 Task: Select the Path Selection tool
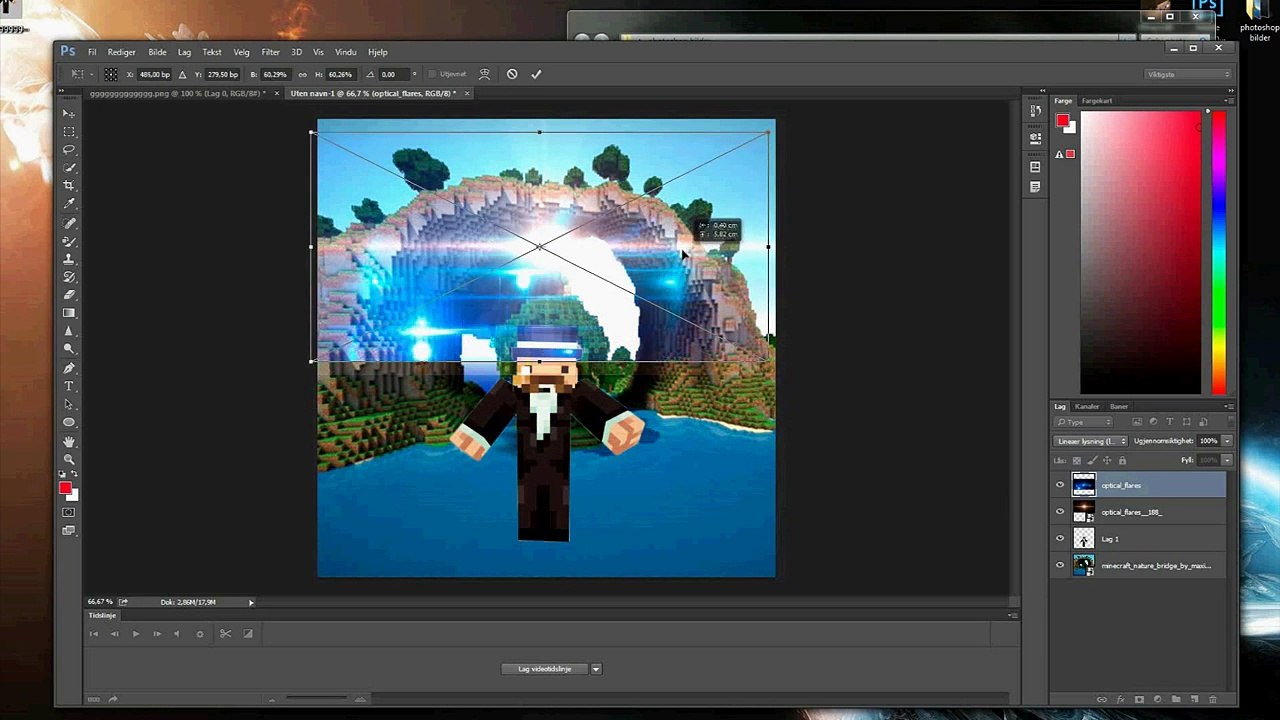pos(69,404)
